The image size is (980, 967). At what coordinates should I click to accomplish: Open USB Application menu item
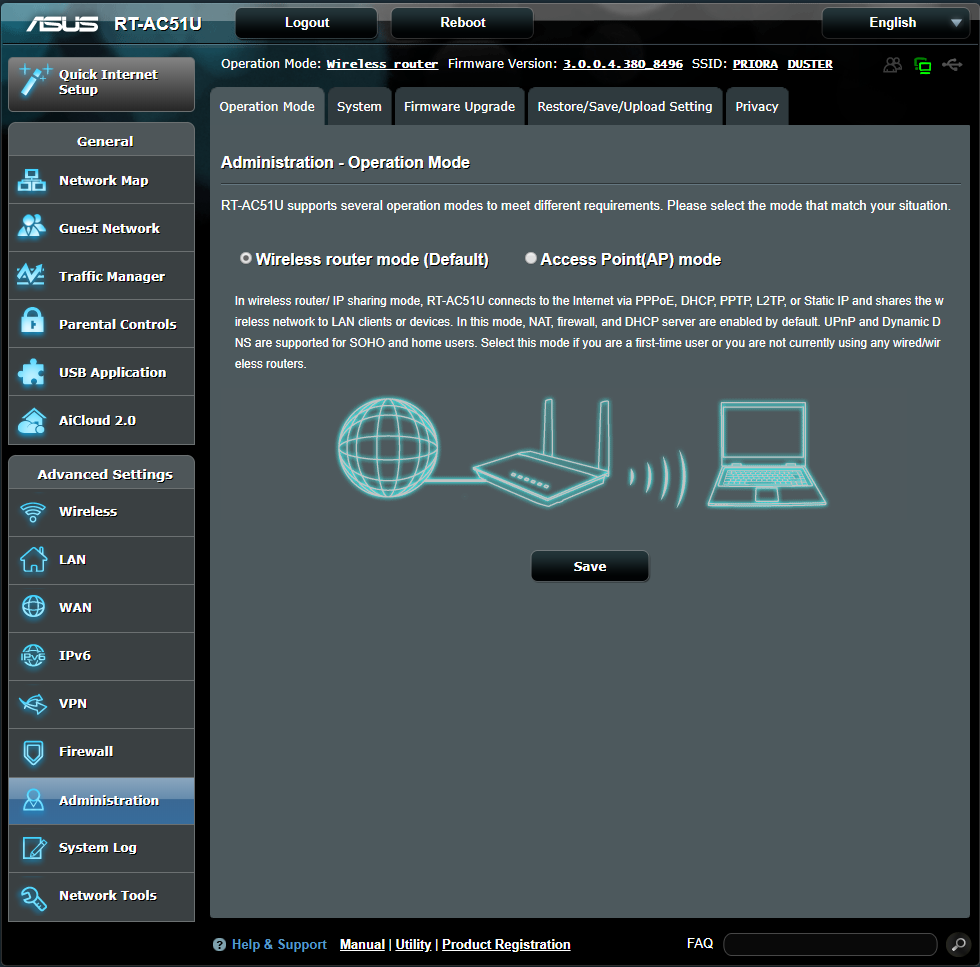101,372
